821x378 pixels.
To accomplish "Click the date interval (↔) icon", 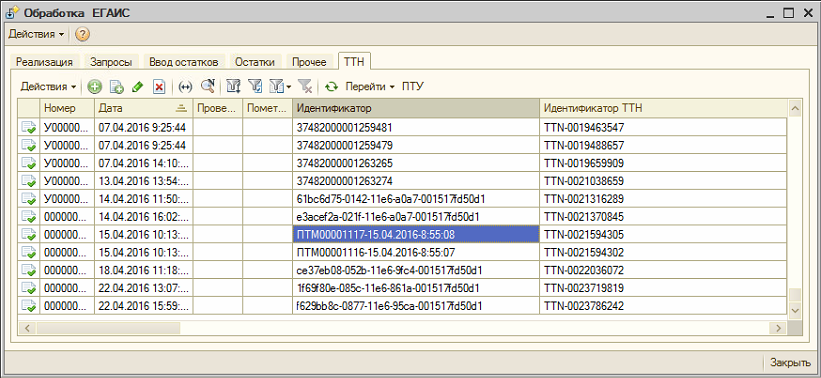I will [x=185, y=87].
